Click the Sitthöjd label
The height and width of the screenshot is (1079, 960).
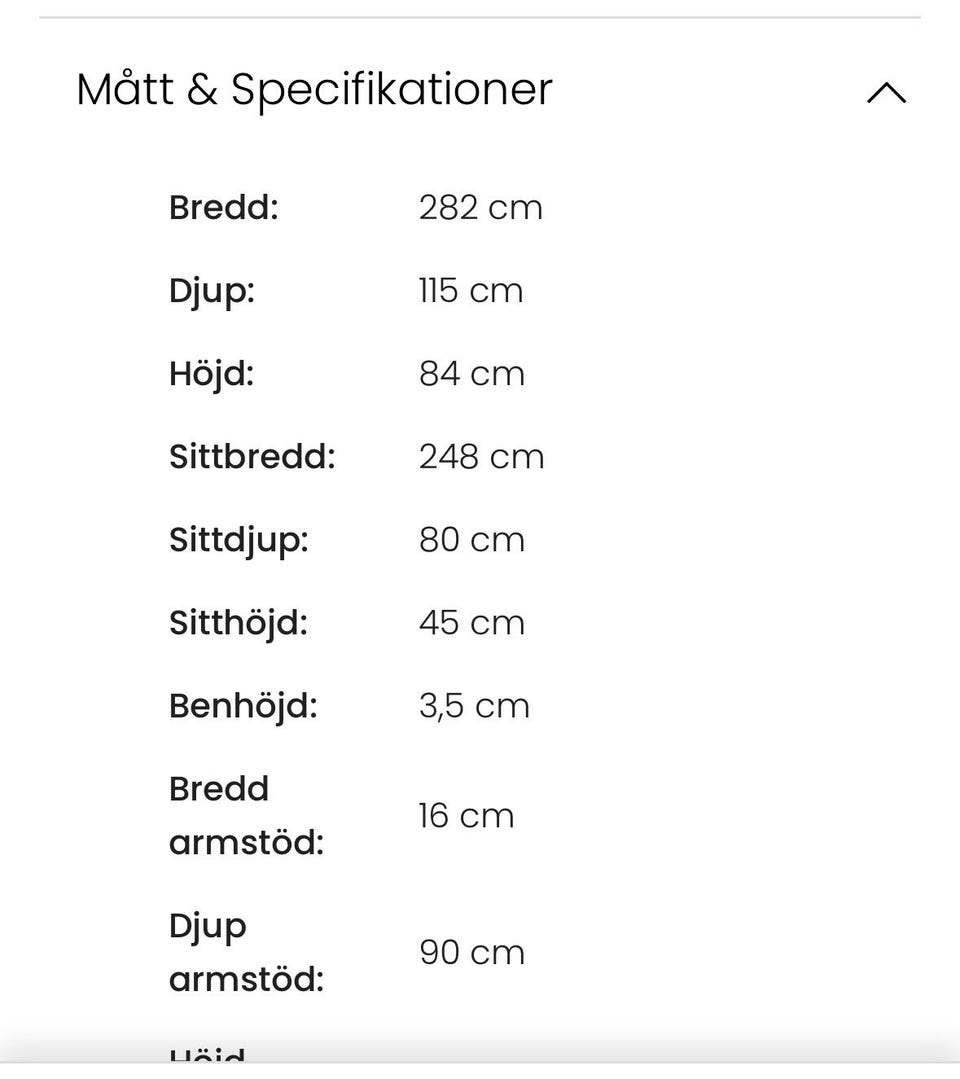tap(239, 624)
